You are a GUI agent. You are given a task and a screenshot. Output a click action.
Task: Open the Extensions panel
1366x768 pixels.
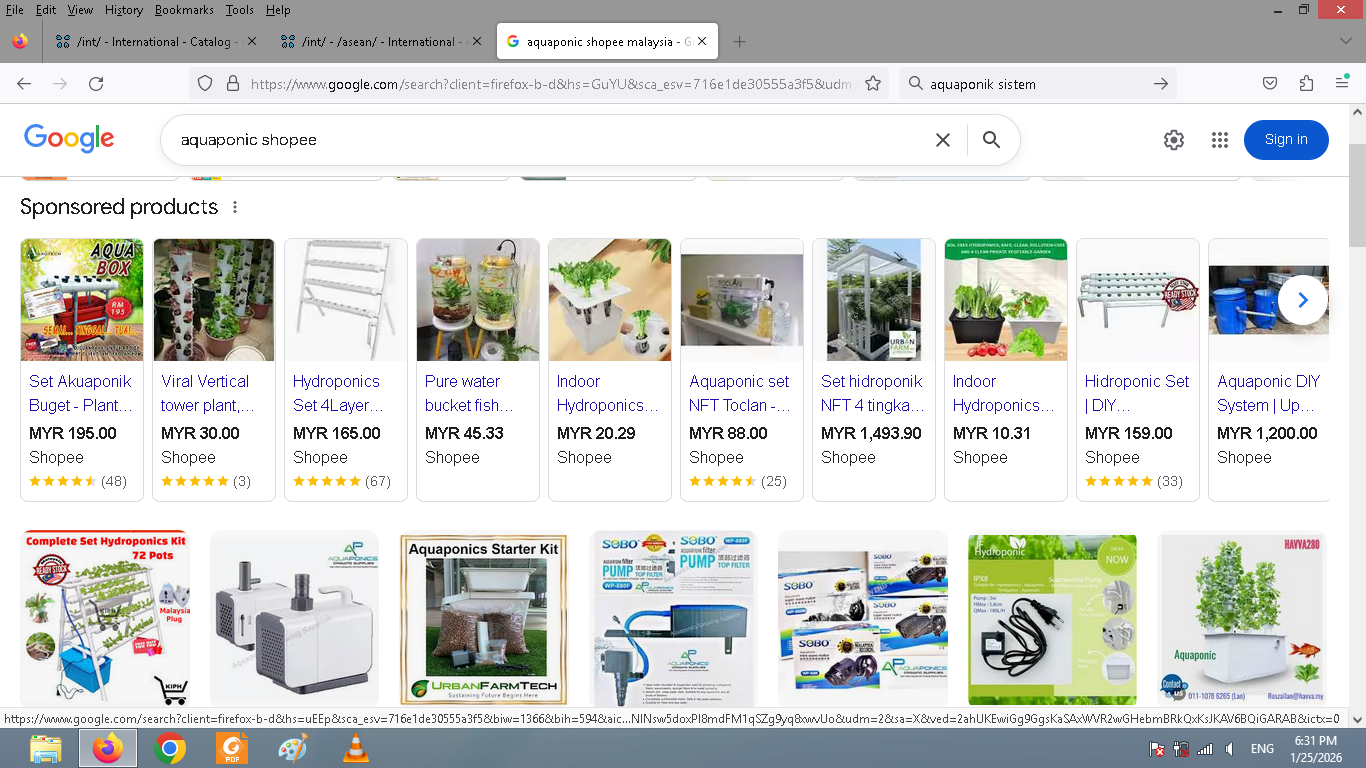tap(1306, 84)
